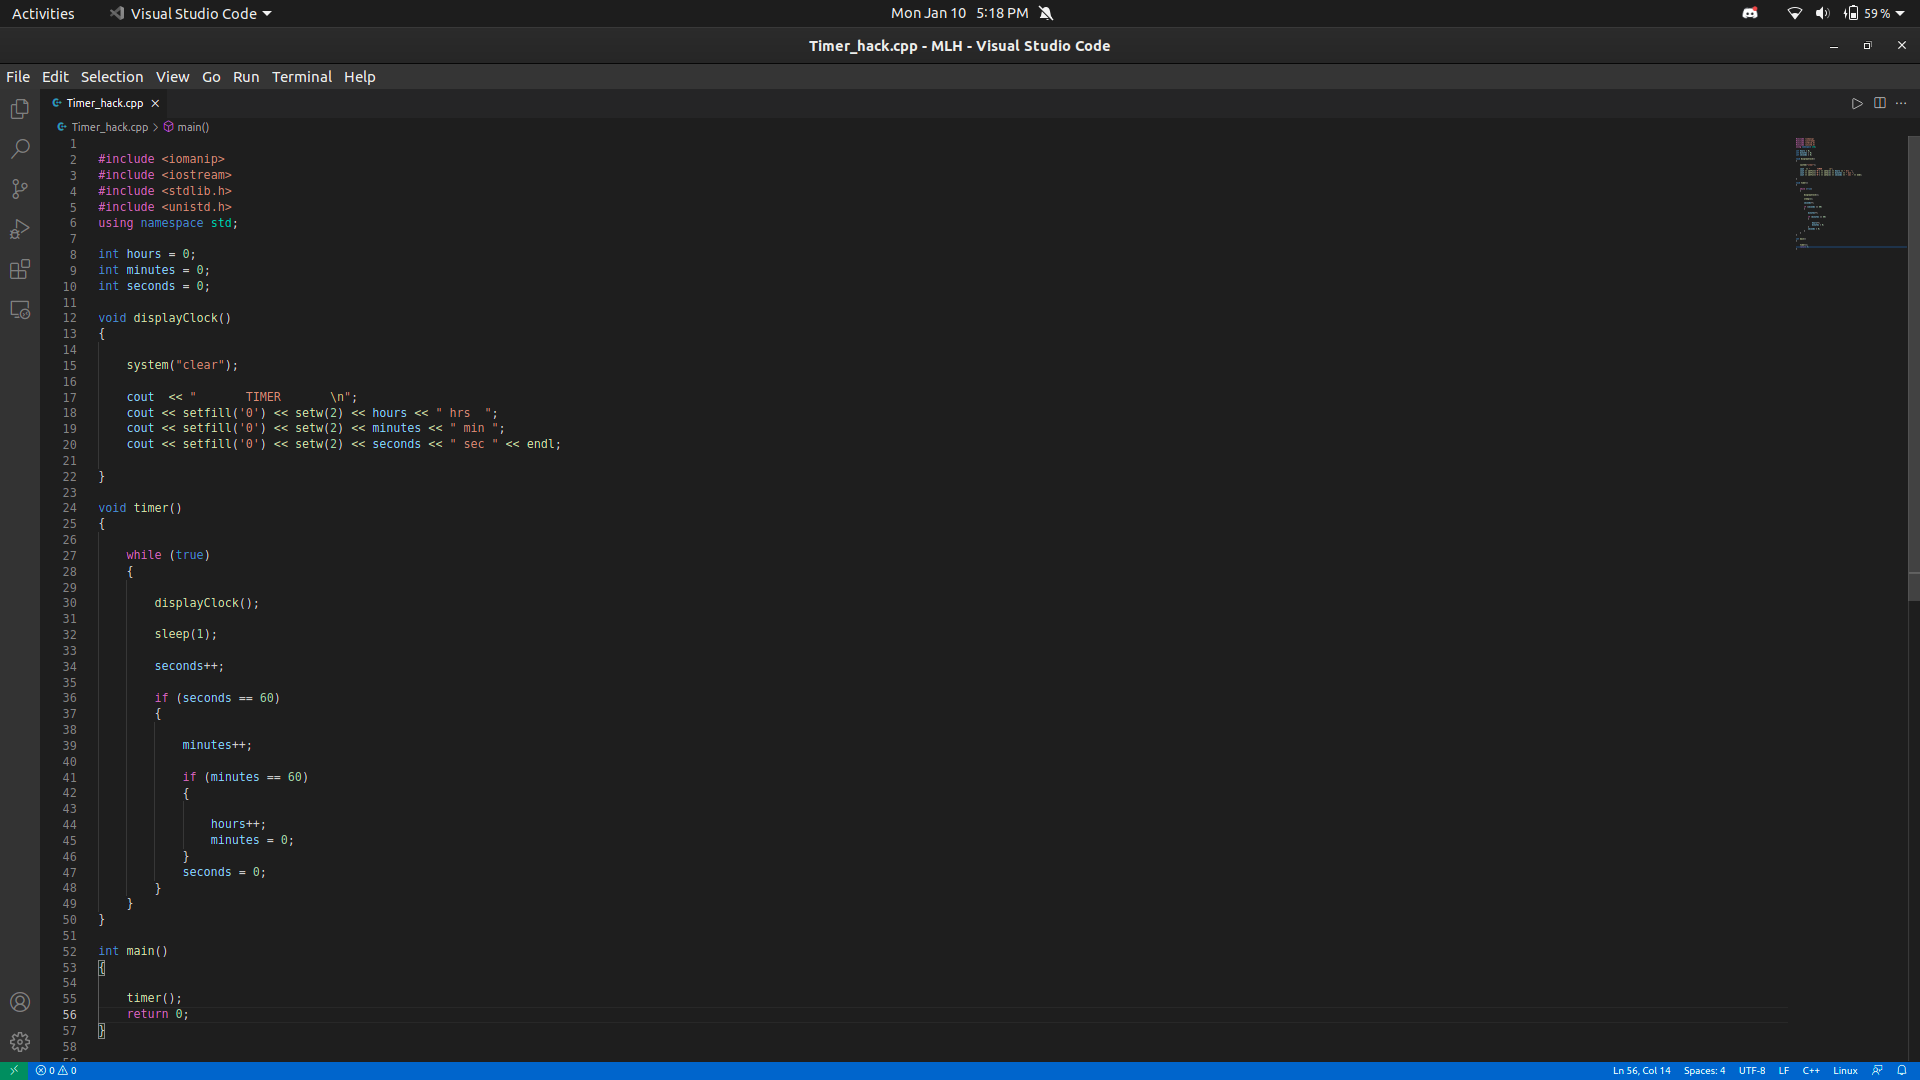Open the Run and Debug panel
1920x1080 pixels.
tap(20, 228)
